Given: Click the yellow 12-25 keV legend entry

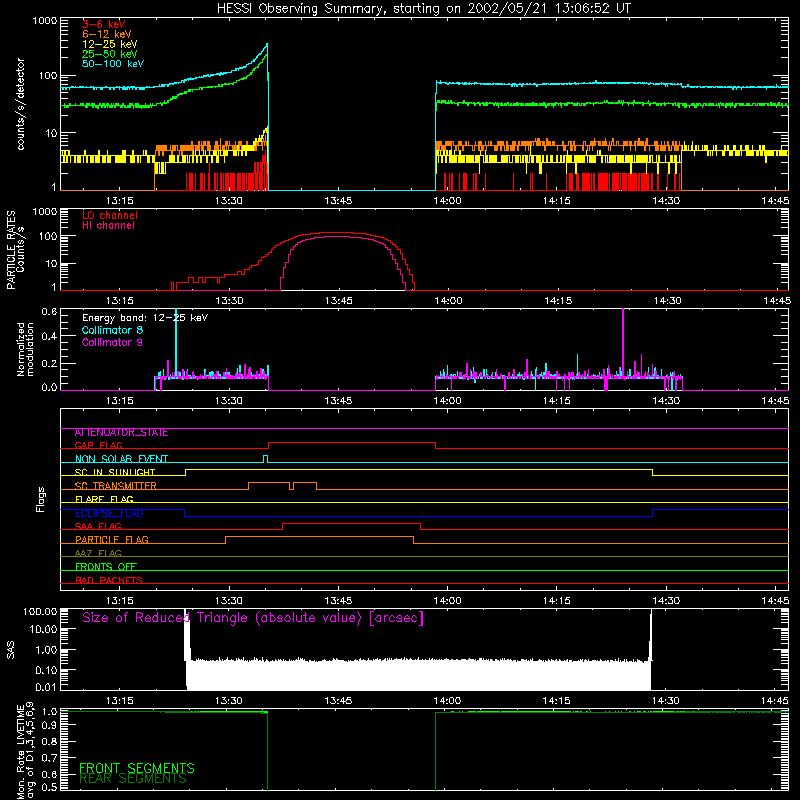Looking at the screenshot, I should click(110, 44).
